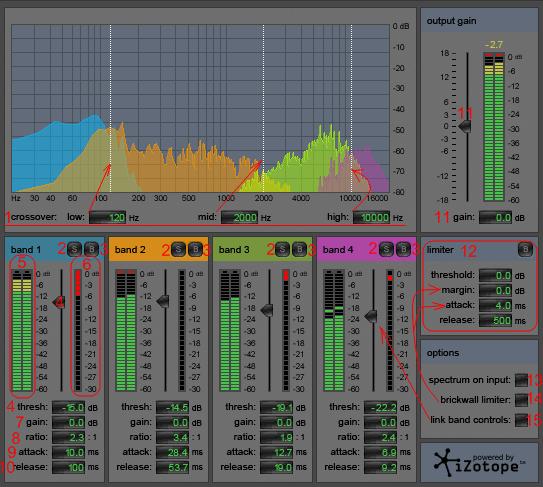
Task: Bypass the limiter with its B button
Action: (x=525, y=249)
